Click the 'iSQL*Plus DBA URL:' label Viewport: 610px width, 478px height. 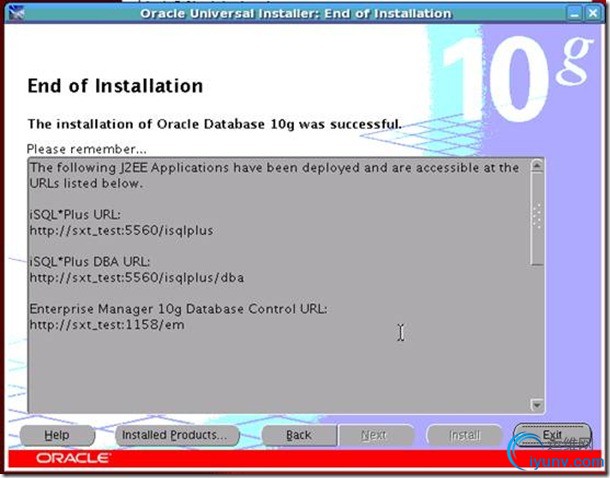click(x=90, y=262)
